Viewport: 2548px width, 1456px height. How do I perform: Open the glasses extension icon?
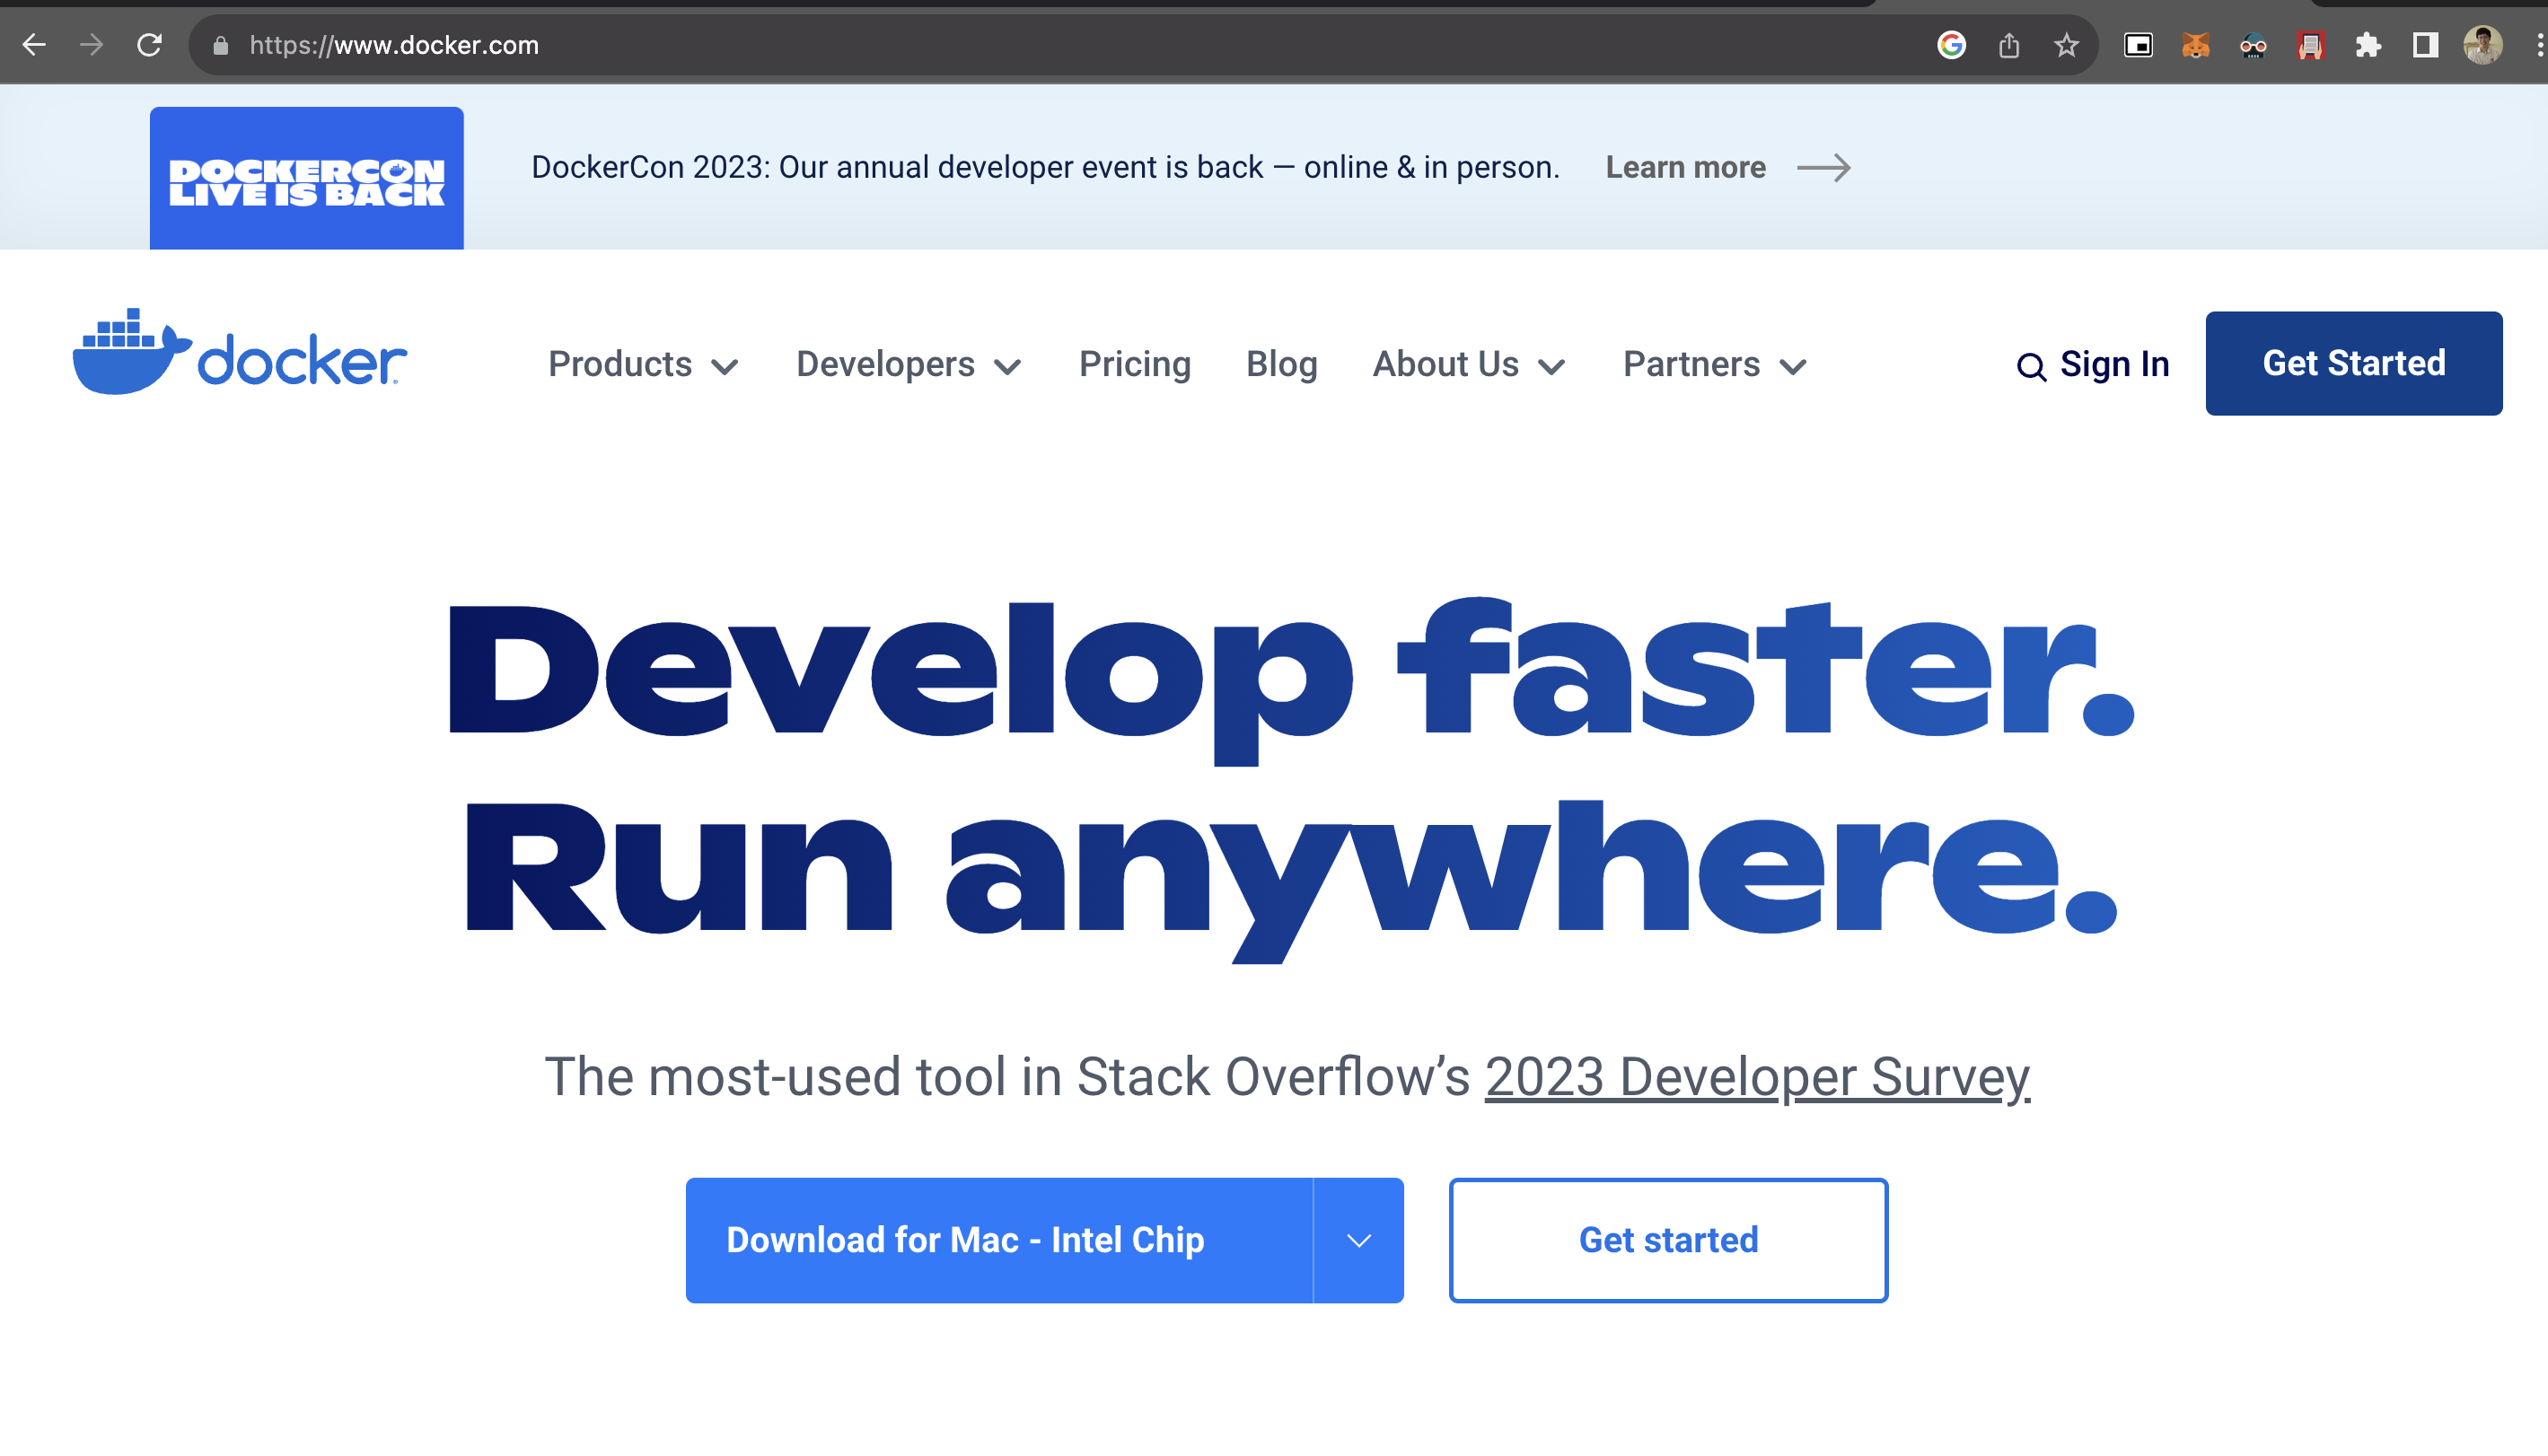(x=2253, y=45)
